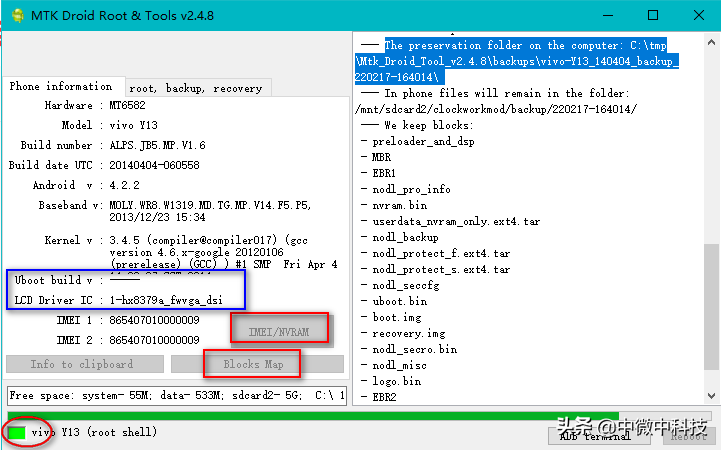Click the log scrollbar up arrow
This screenshot has width=721, height=450.
711,42
